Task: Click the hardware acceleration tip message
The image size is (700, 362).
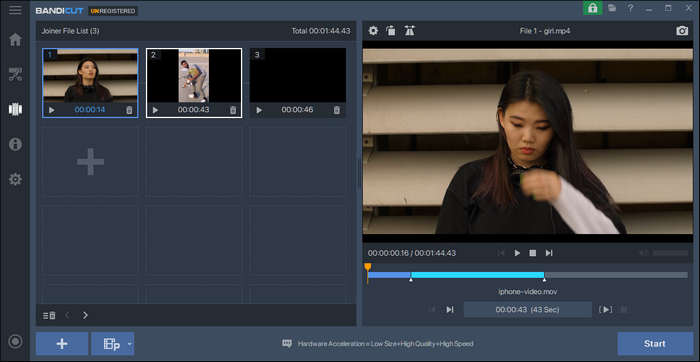Action: [378, 344]
